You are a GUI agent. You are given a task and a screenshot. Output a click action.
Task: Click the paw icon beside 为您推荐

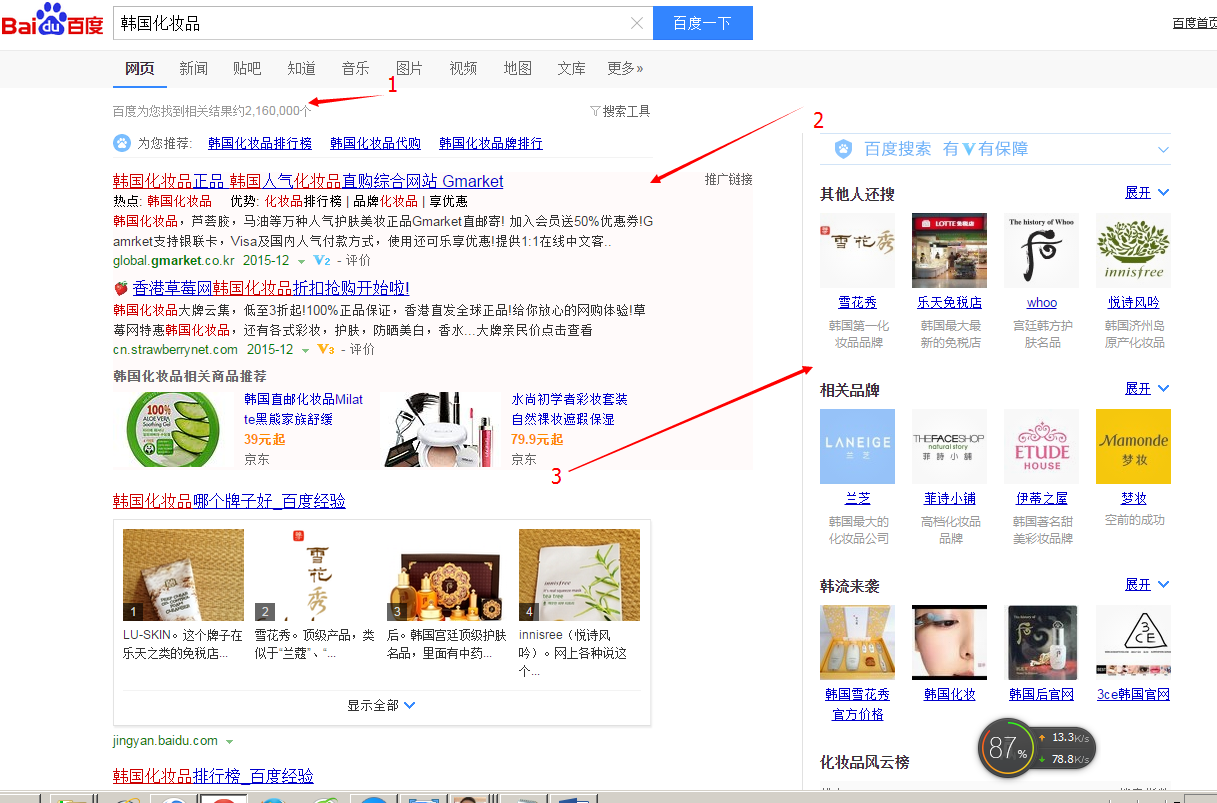(122, 143)
